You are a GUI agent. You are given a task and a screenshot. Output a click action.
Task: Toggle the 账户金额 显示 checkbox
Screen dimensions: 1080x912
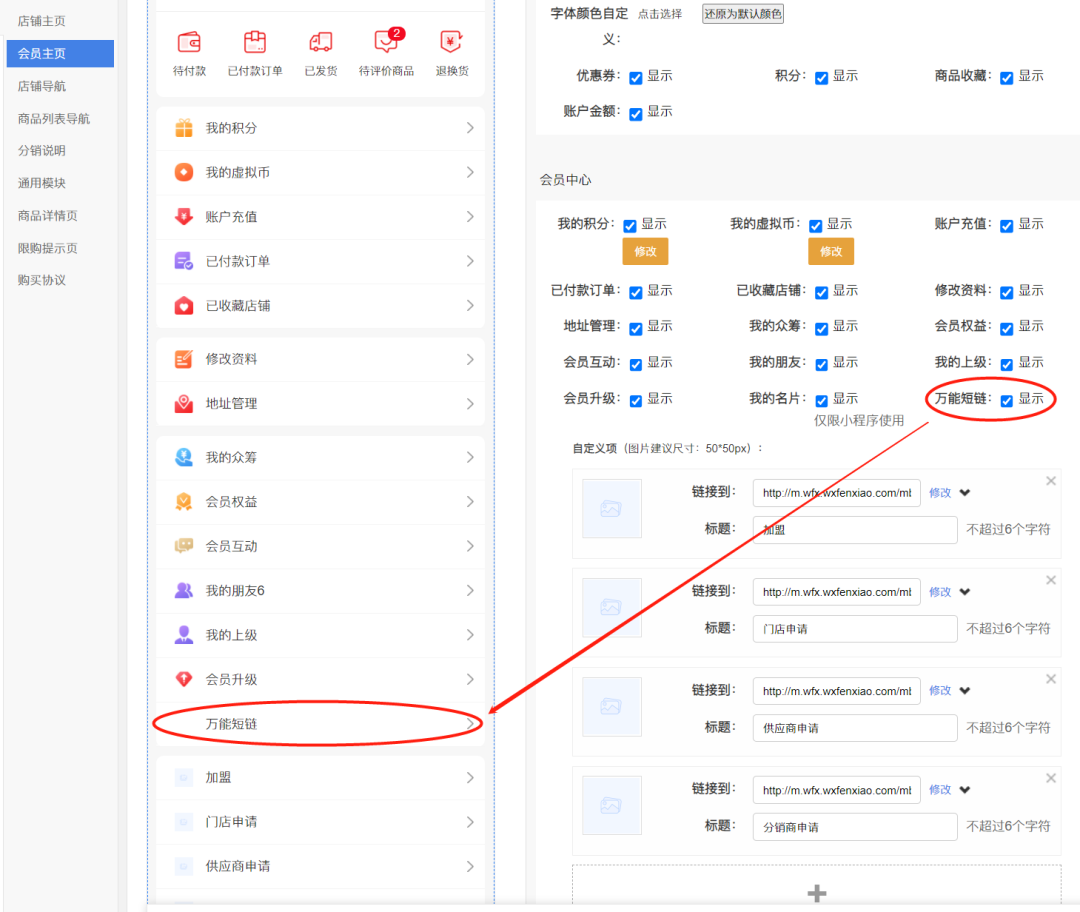(x=636, y=114)
